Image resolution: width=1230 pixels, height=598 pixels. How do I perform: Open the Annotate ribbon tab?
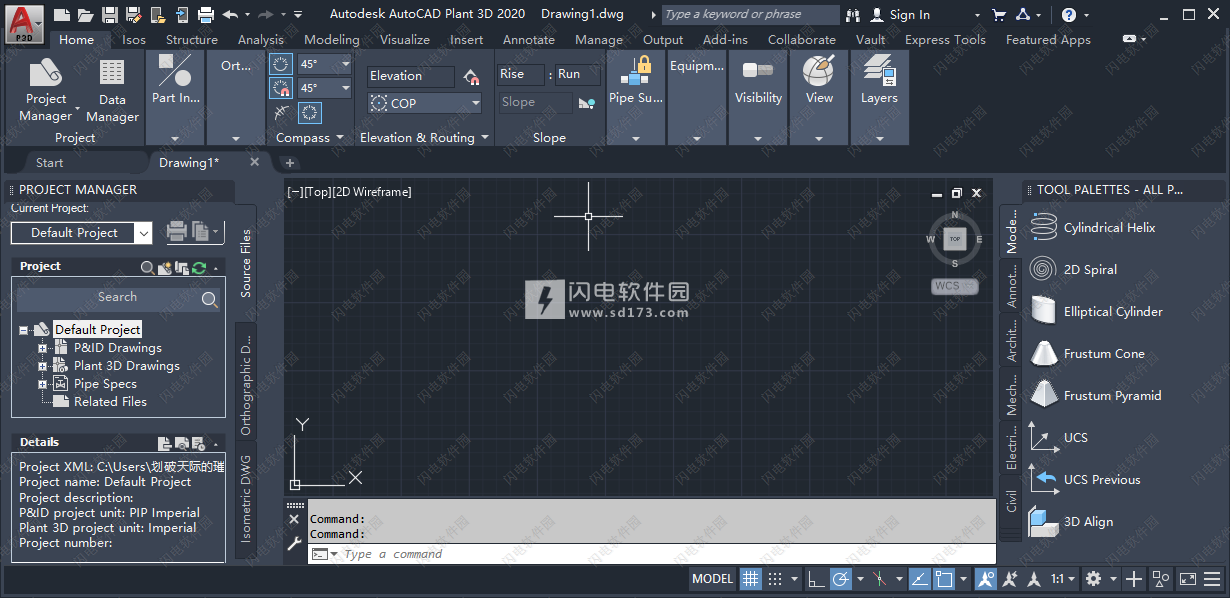pyautogui.click(x=529, y=40)
